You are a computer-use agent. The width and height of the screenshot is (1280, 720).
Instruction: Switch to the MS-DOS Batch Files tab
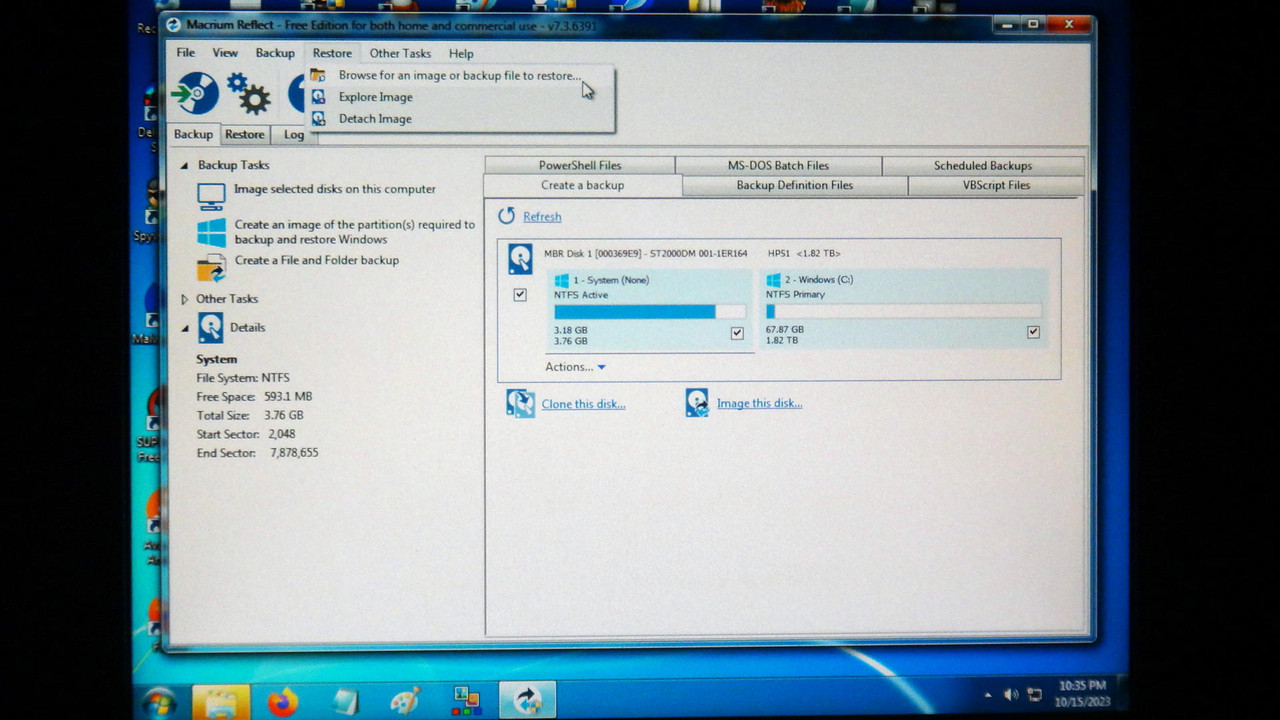[778, 165]
